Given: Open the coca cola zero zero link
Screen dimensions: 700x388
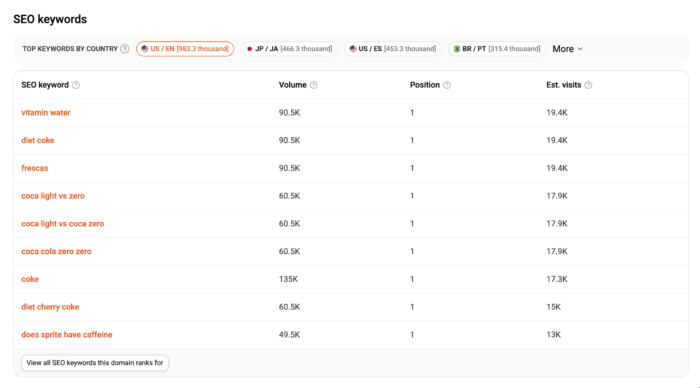Looking at the screenshot, I should (x=56, y=251).
